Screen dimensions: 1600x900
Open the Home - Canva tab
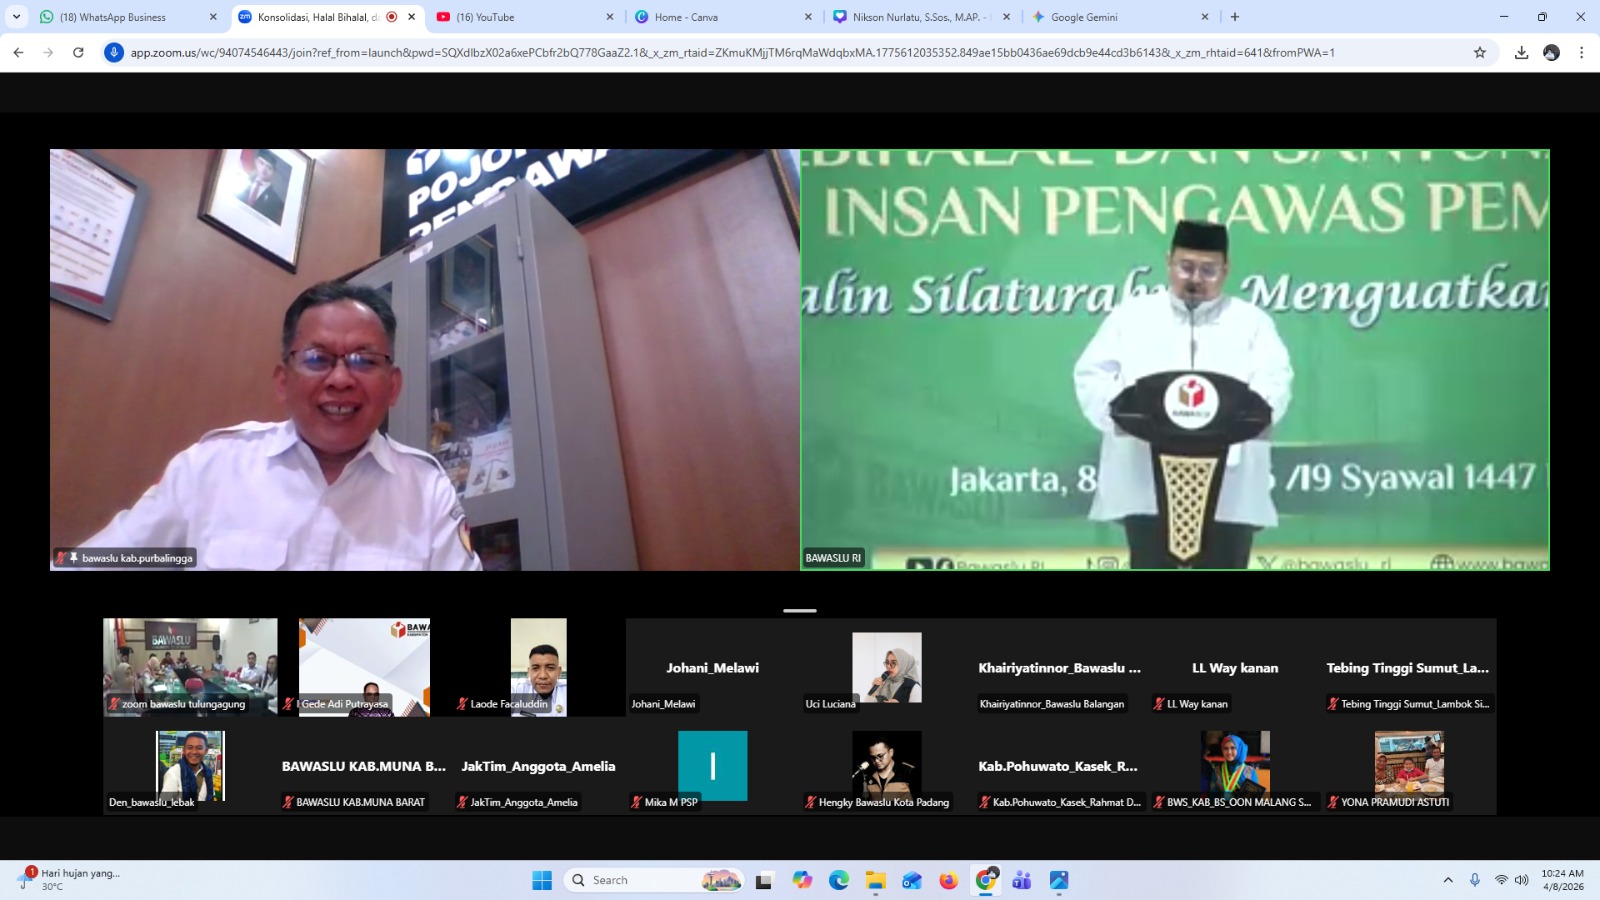(x=724, y=17)
